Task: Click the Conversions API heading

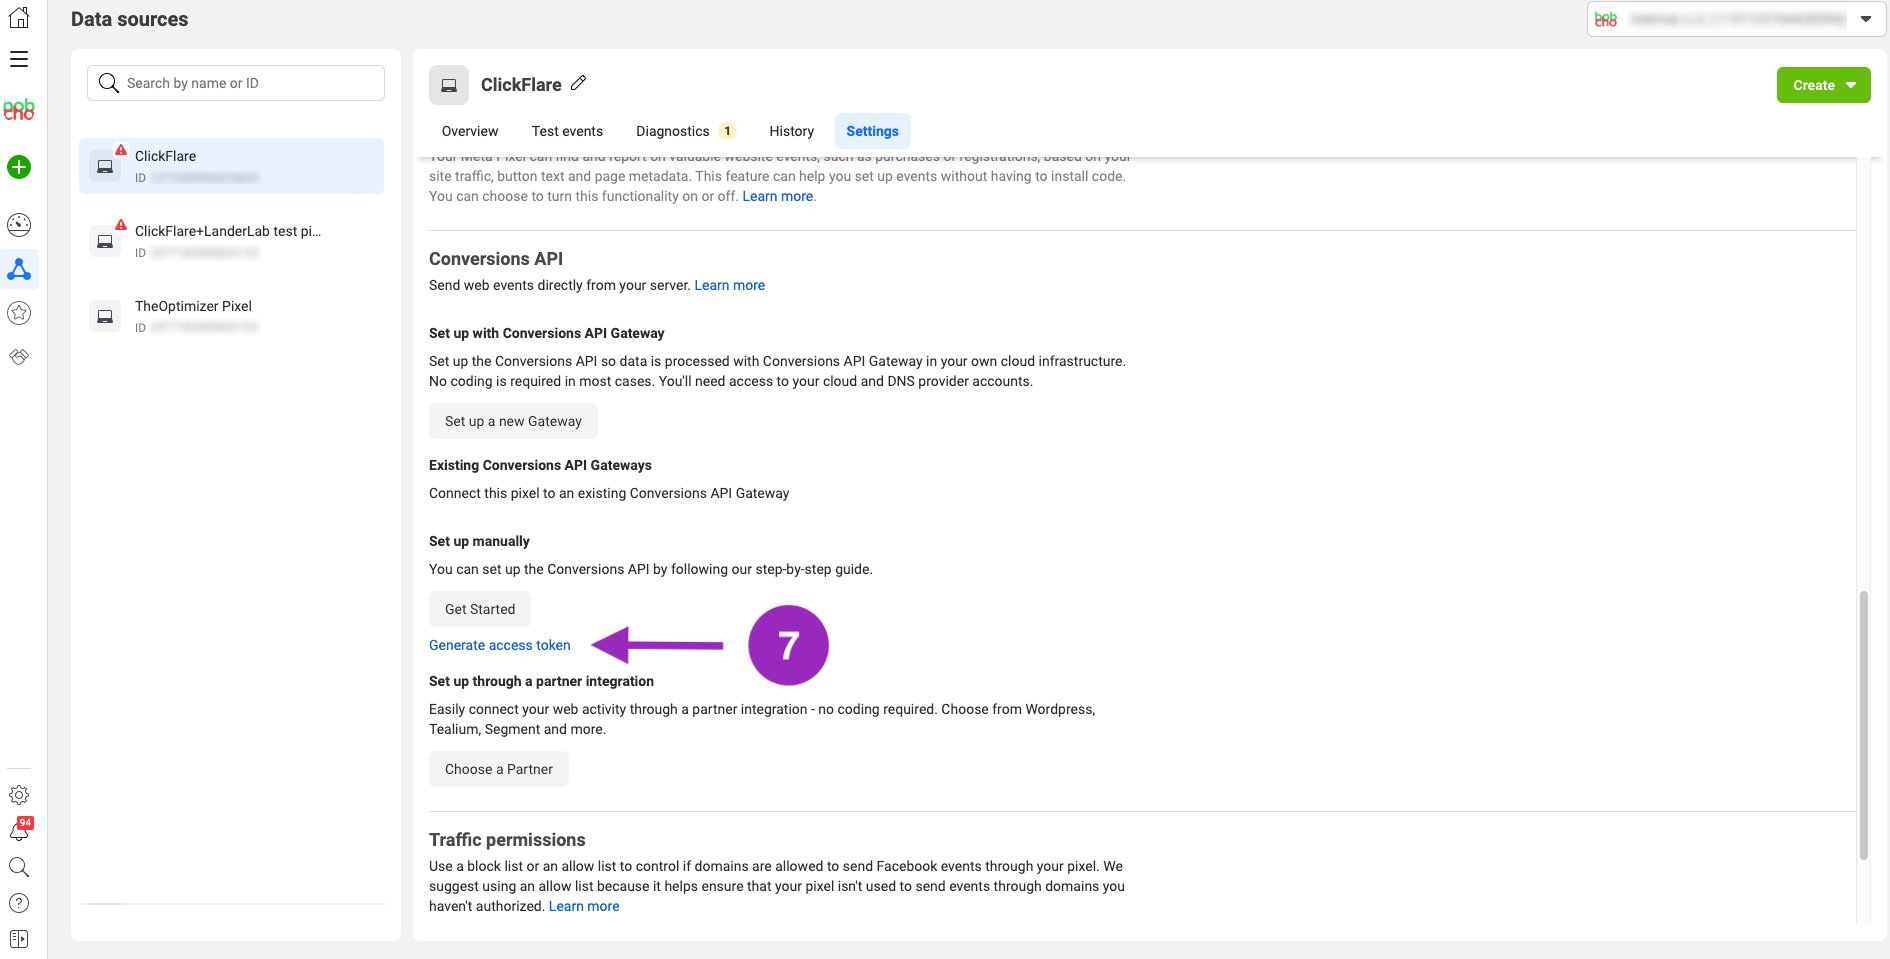Action: (496, 259)
